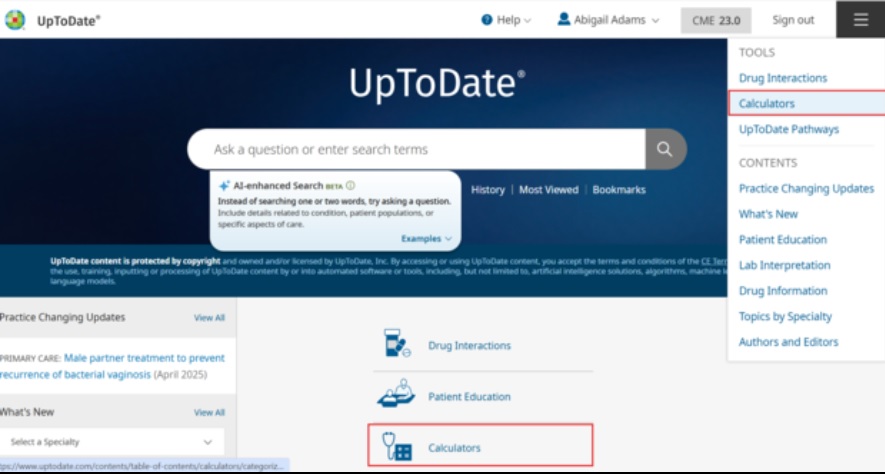Click View All beside Practice Changing Updates
The width and height of the screenshot is (885, 474).
[x=209, y=318]
